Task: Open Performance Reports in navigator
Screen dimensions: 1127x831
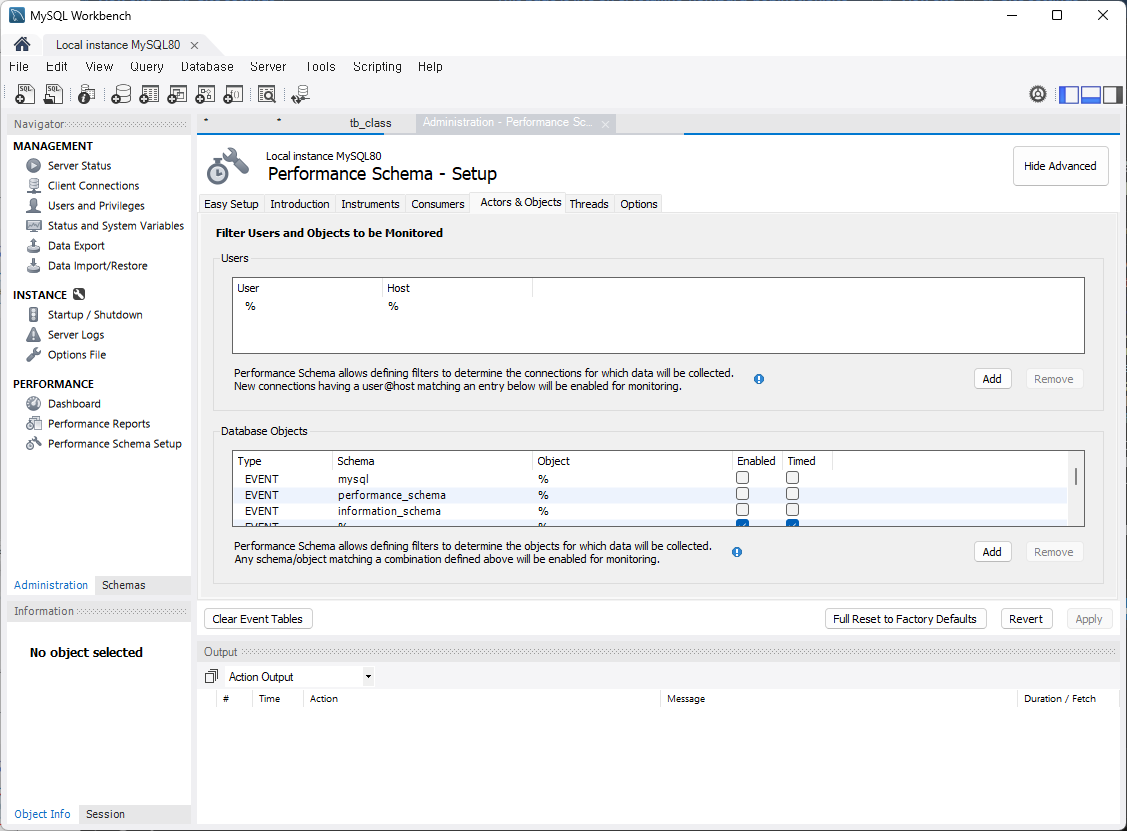Action: pos(98,424)
